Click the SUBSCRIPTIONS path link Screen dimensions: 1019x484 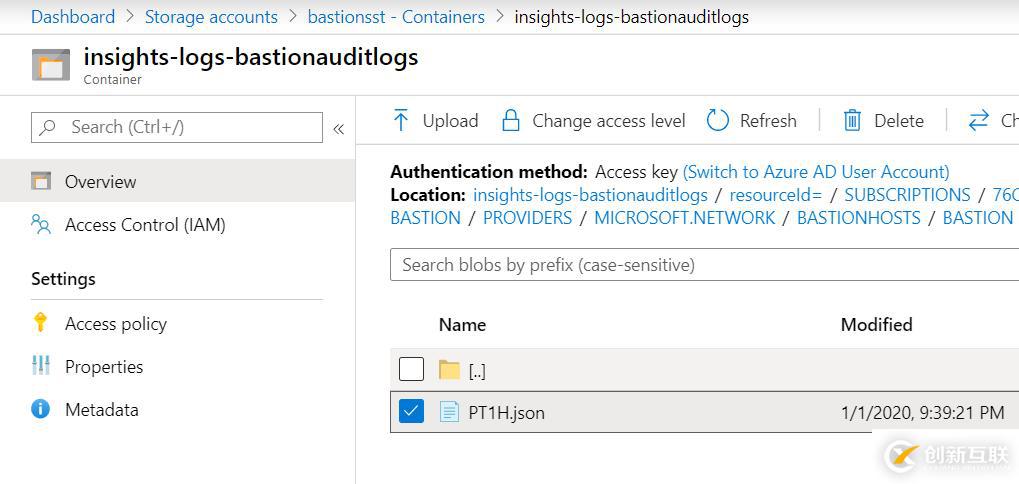[x=907, y=195]
